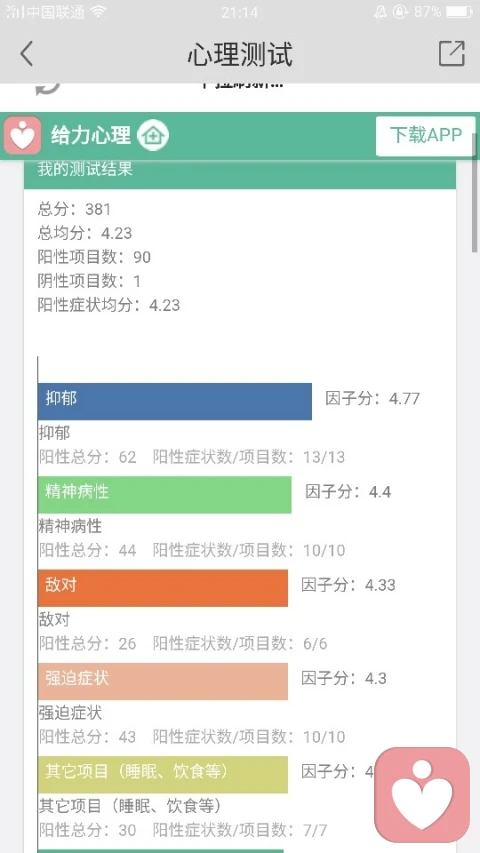
Task: Tap the muted bell status icon
Action: [x=380, y=12]
